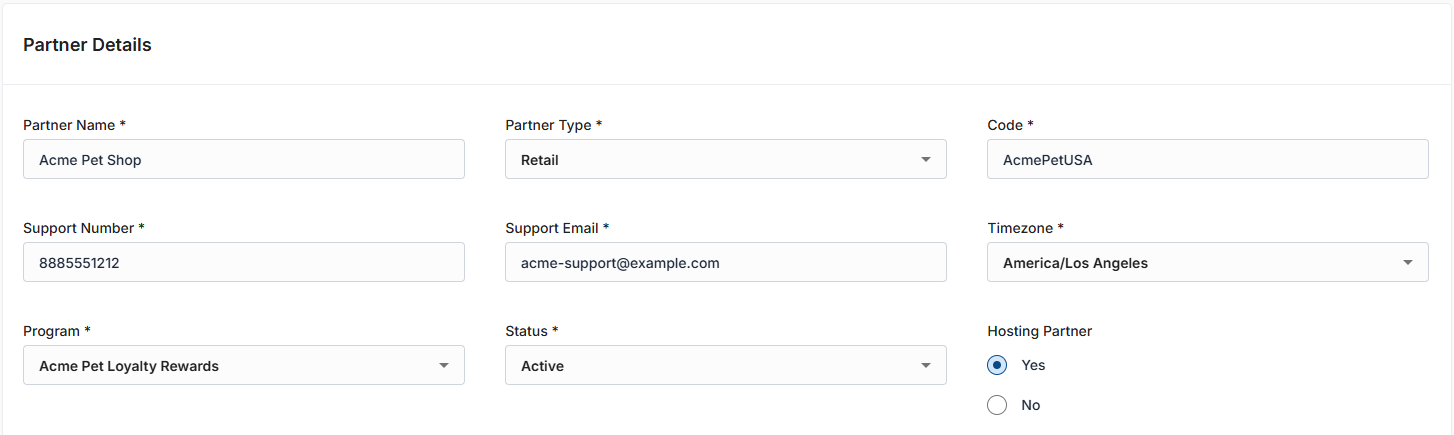Click the Support Email input field
The height and width of the screenshot is (435, 1454).
coord(725,263)
